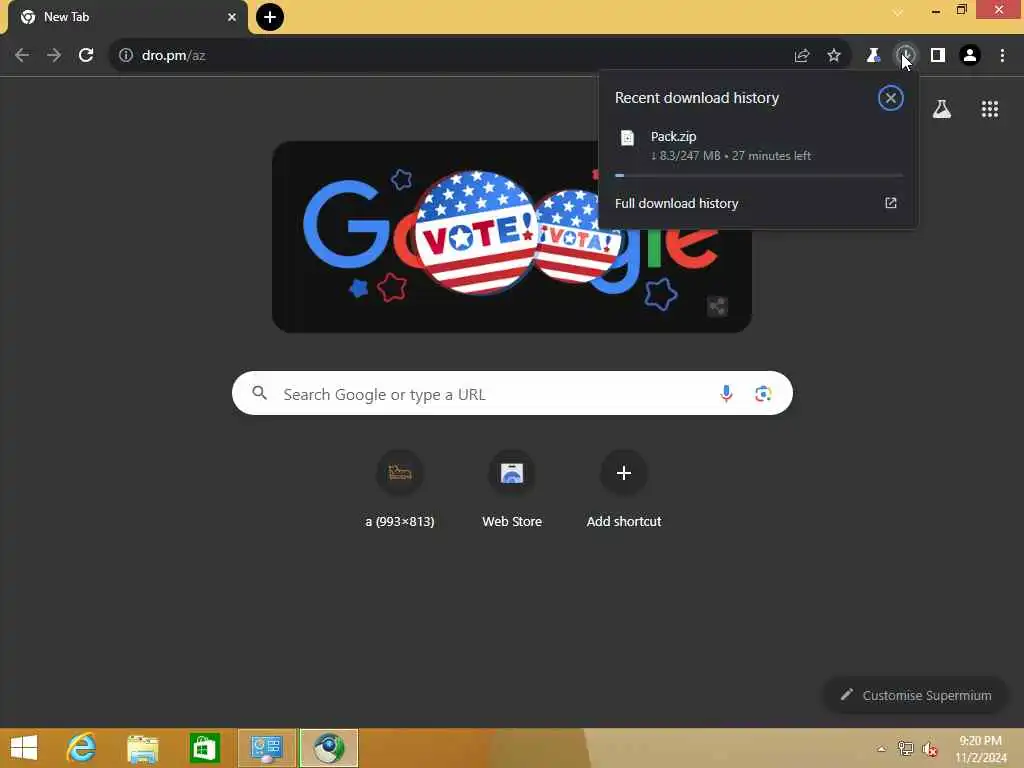Open the profile avatar menu
1024x768 pixels.
click(970, 56)
